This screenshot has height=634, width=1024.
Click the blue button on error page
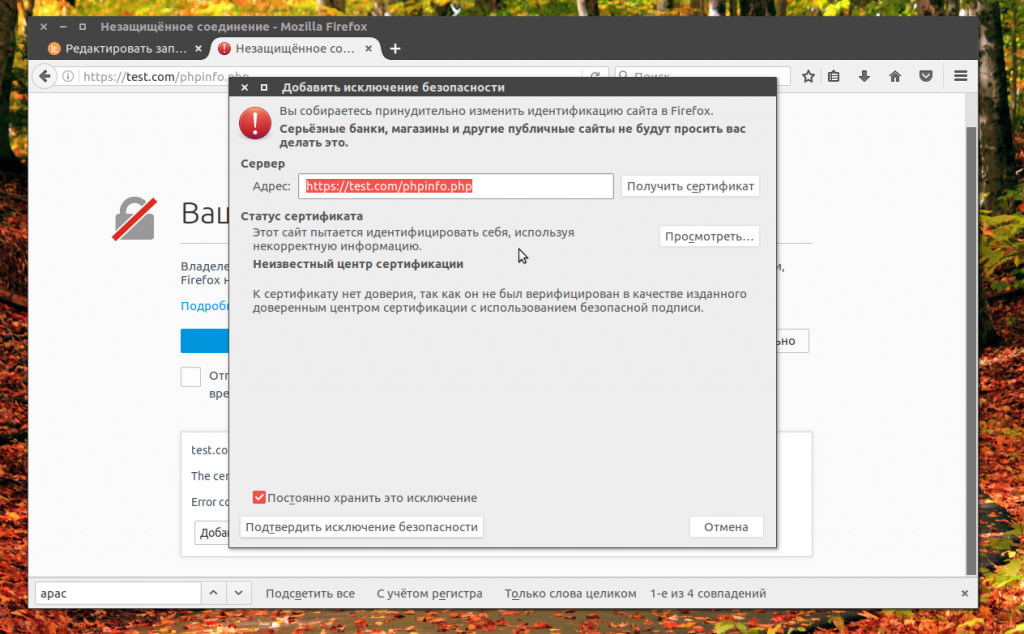pyautogui.click(x=204, y=341)
